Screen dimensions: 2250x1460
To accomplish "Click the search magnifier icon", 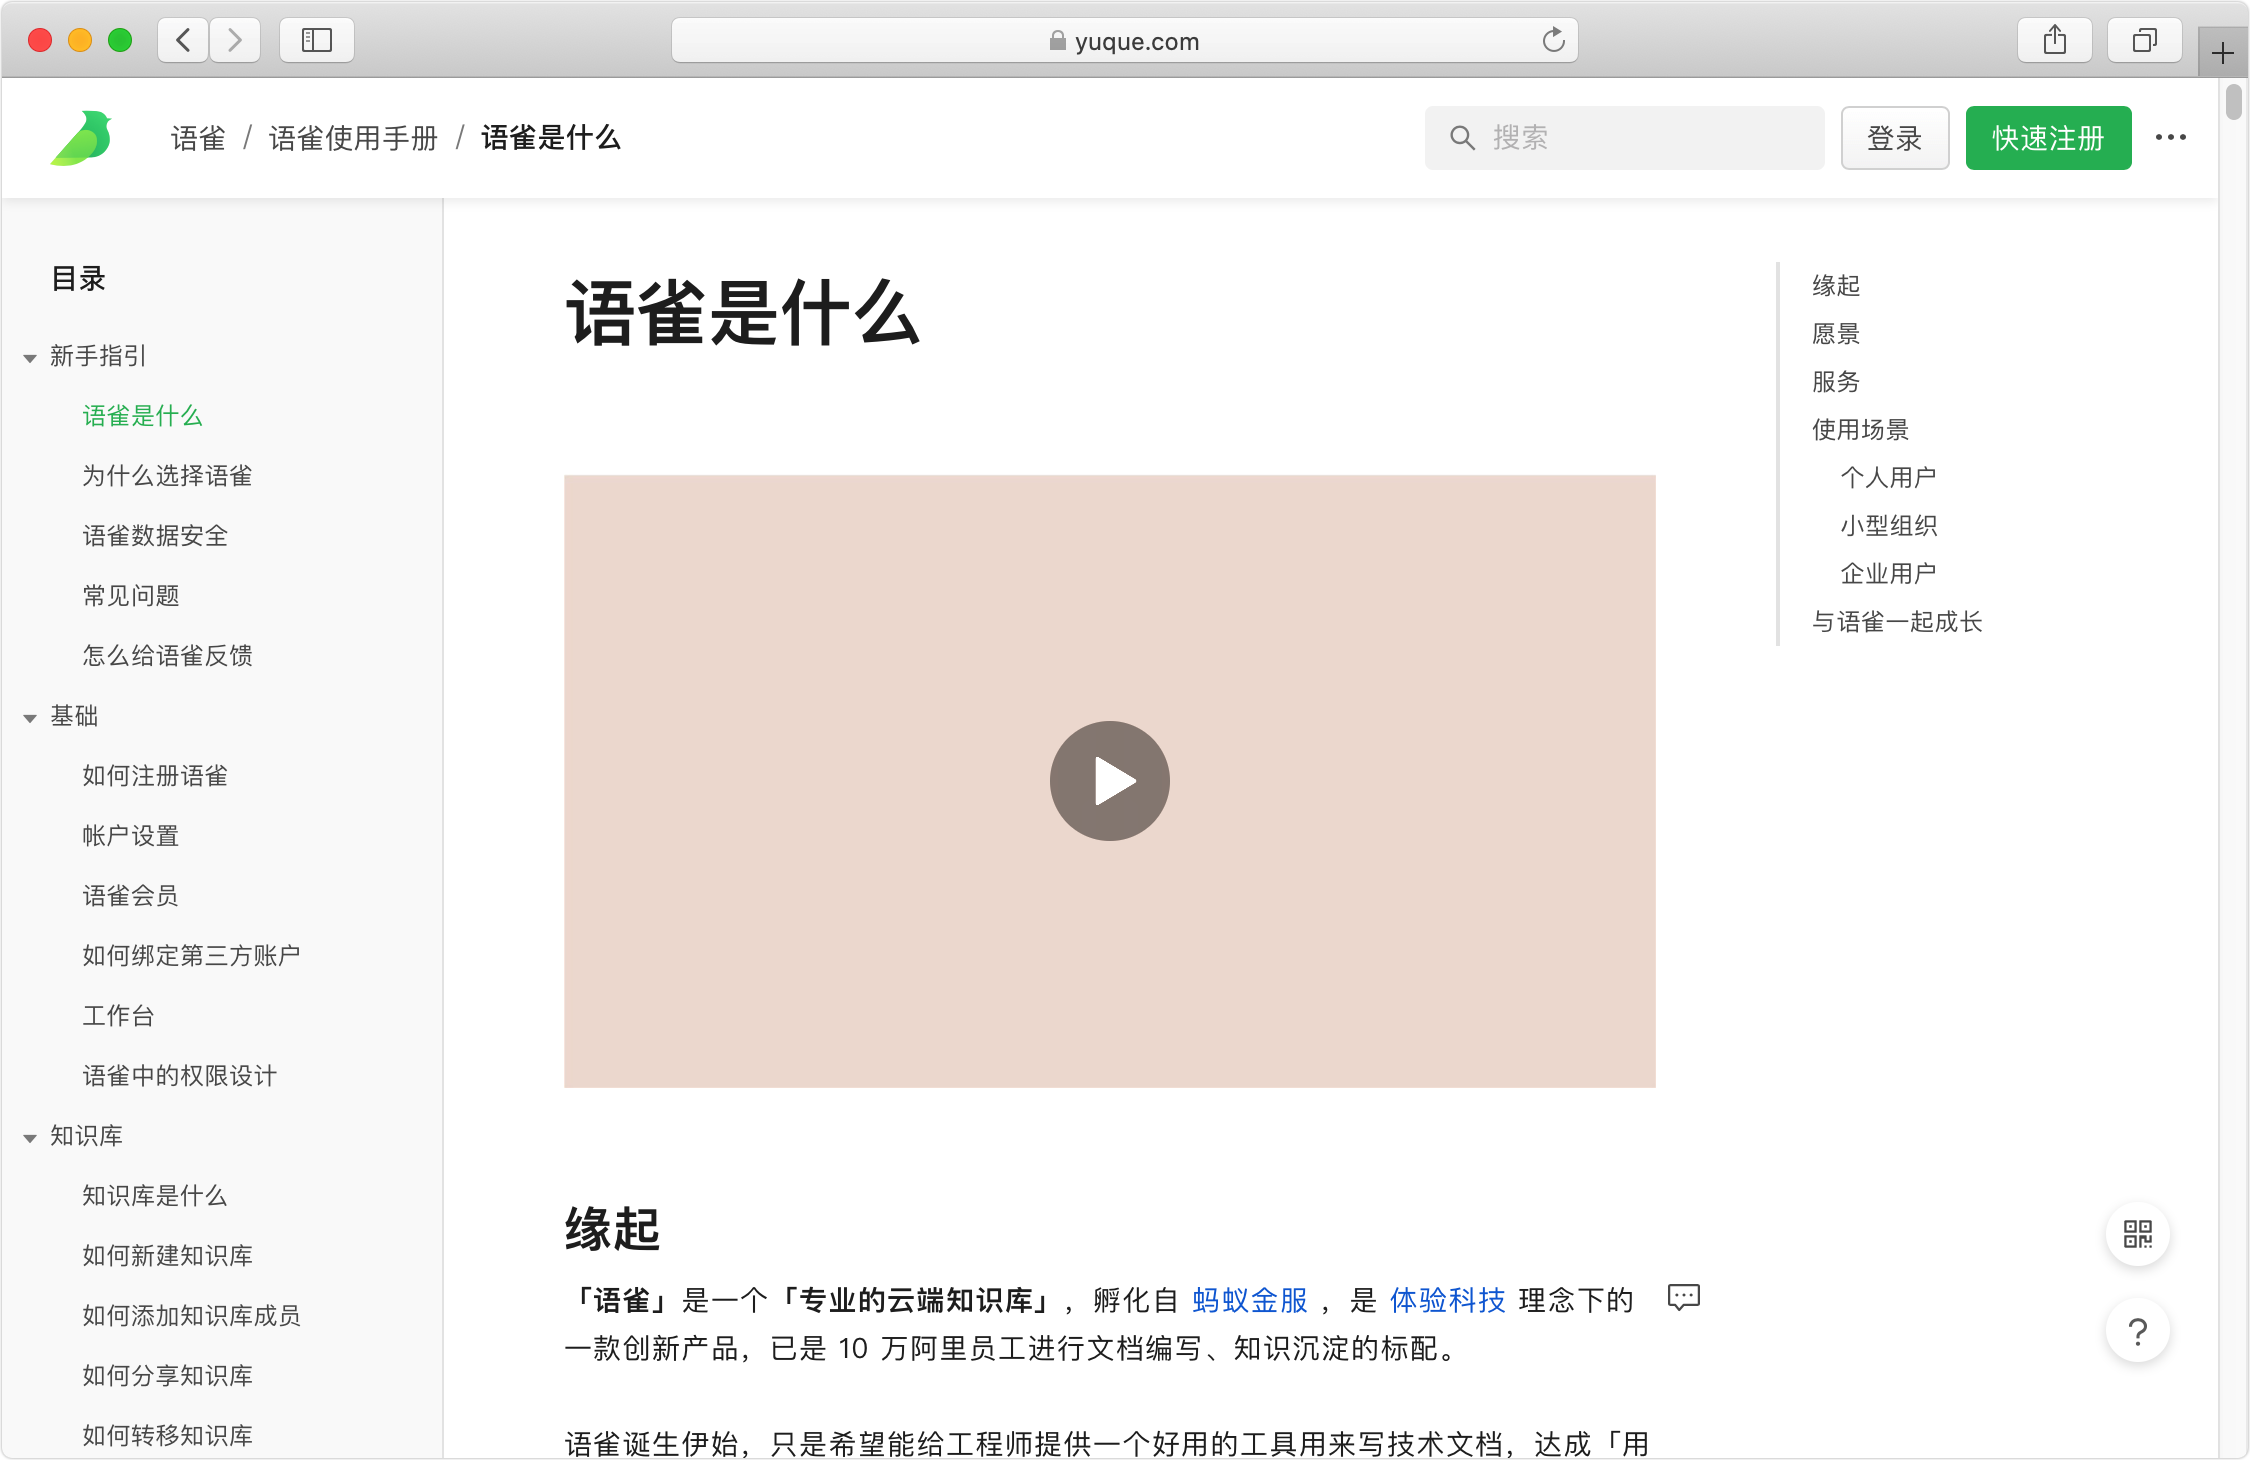I will tap(1462, 138).
